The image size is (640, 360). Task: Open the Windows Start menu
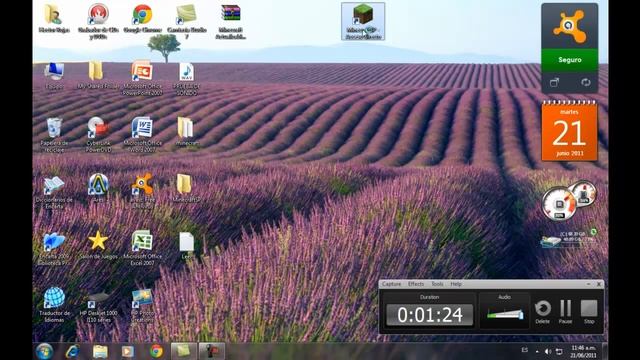point(44,351)
